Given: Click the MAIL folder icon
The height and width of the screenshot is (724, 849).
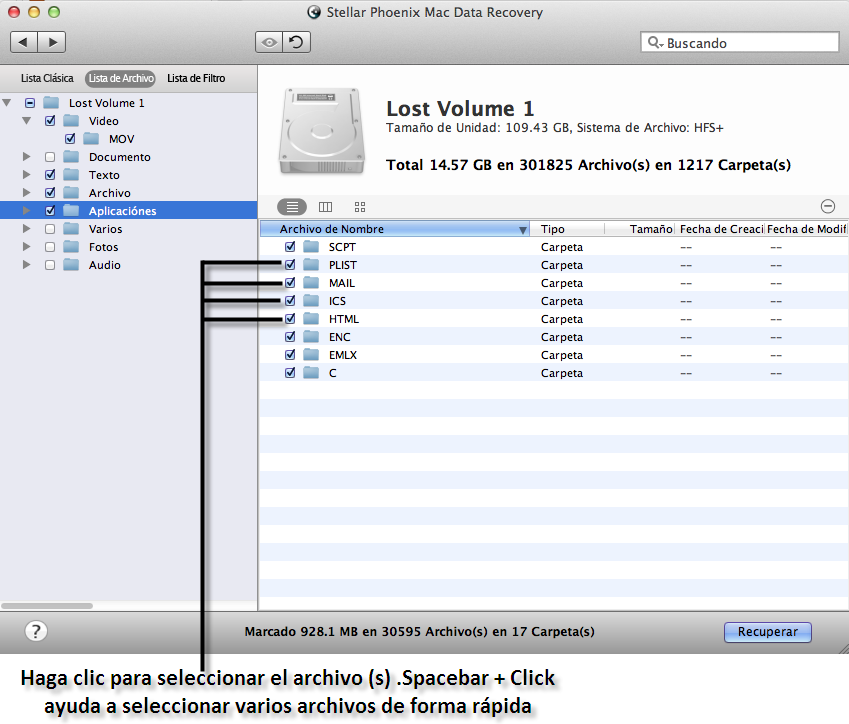Looking at the screenshot, I should point(311,283).
